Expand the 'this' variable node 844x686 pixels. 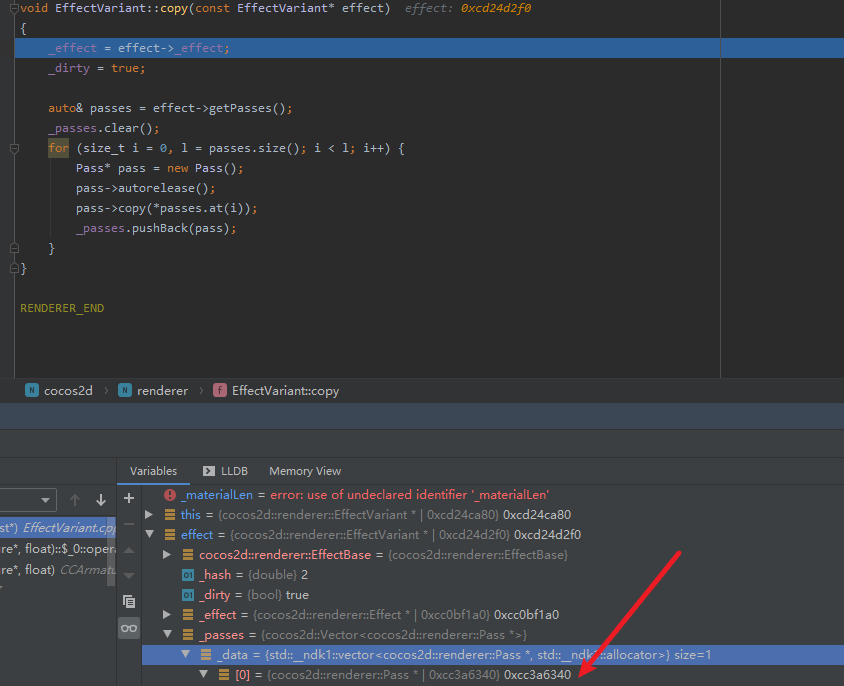click(x=149, y=515)
